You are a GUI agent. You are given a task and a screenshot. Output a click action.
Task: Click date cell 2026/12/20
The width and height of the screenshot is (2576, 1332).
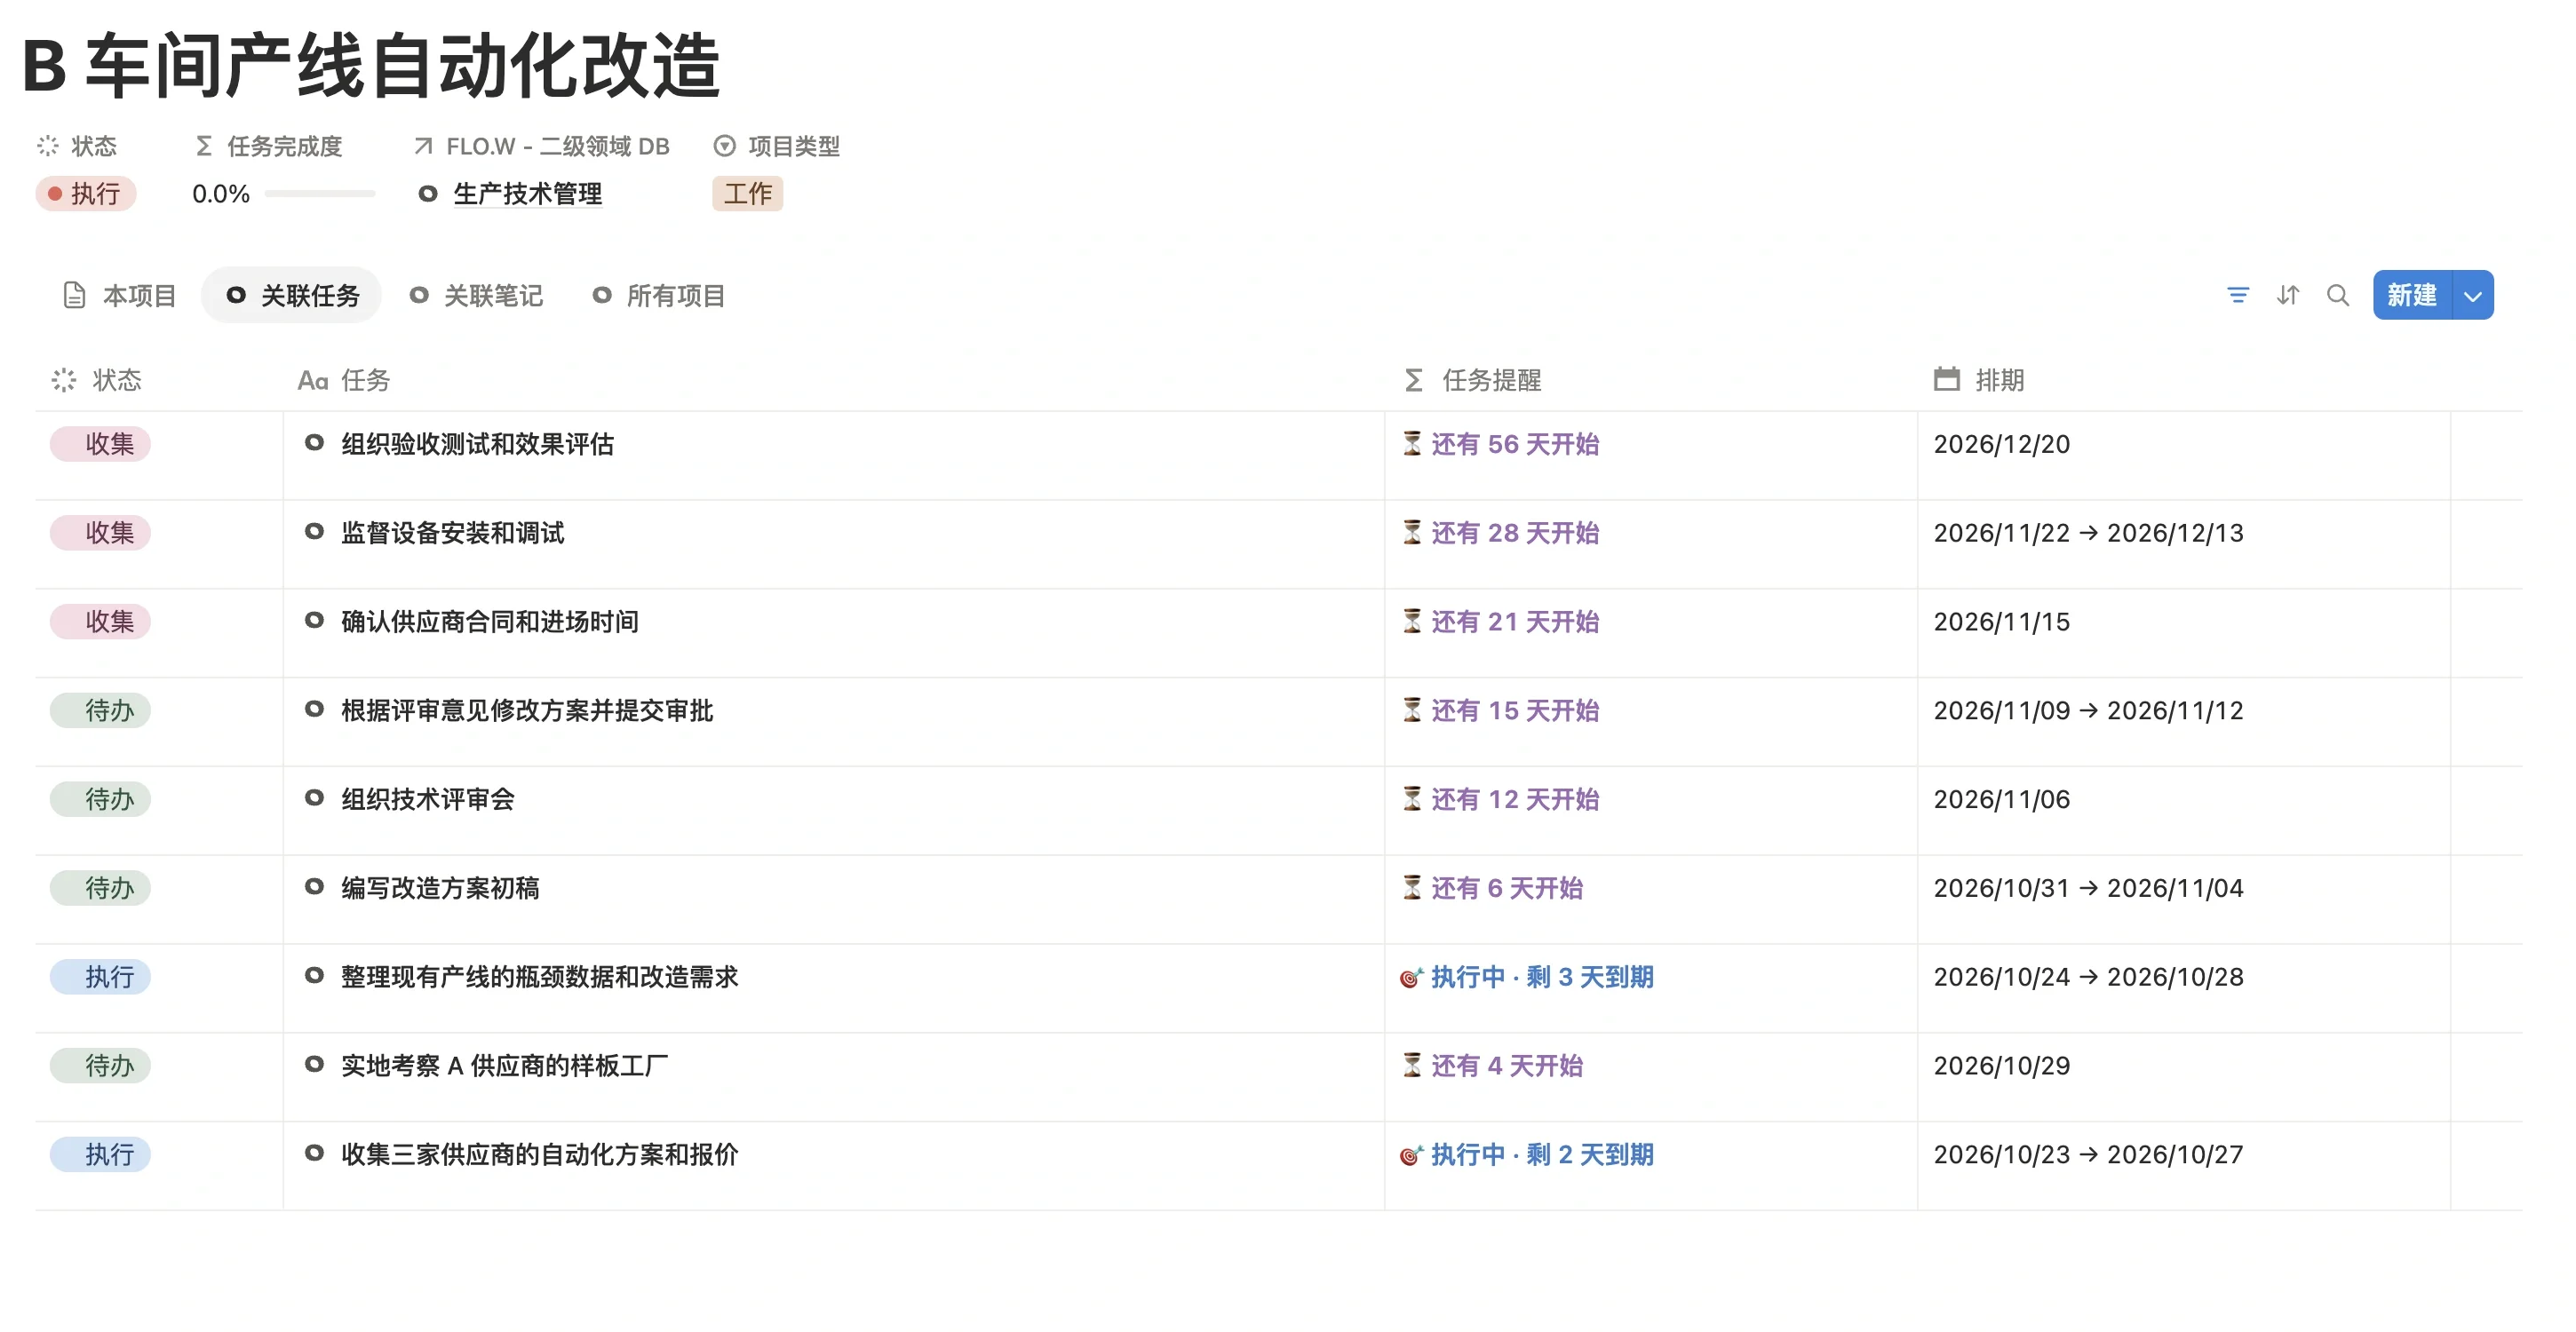click(x=2001, y=444)
